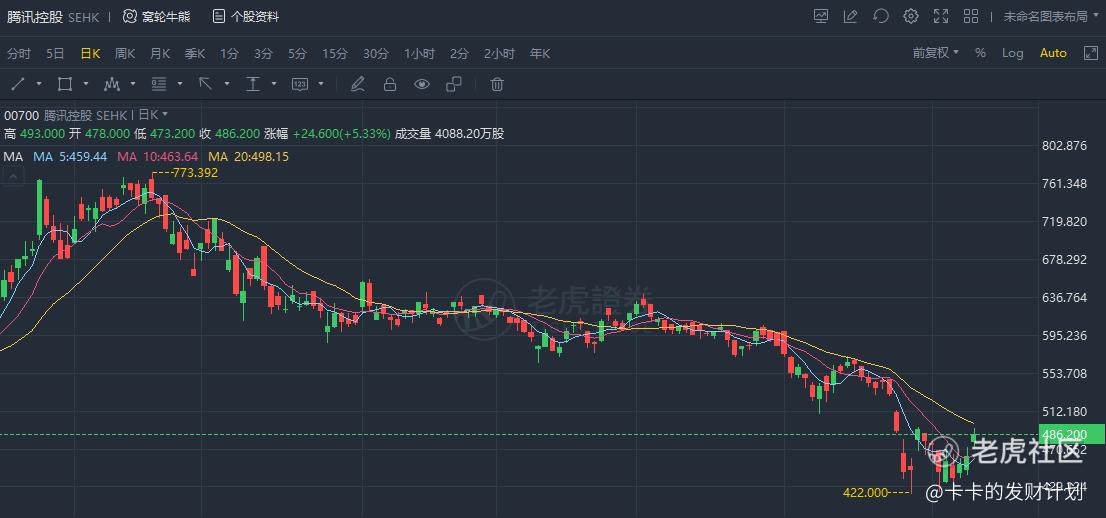Viewport: 1106px width, 518px height.
Task: Toggle Log scale mode
Action: 1013,53
